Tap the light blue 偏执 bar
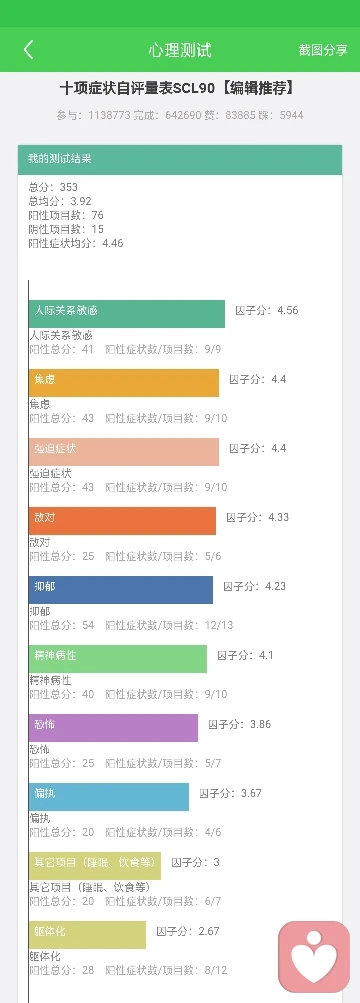This screenshot has height=1003, width=360. click(109, 797)
